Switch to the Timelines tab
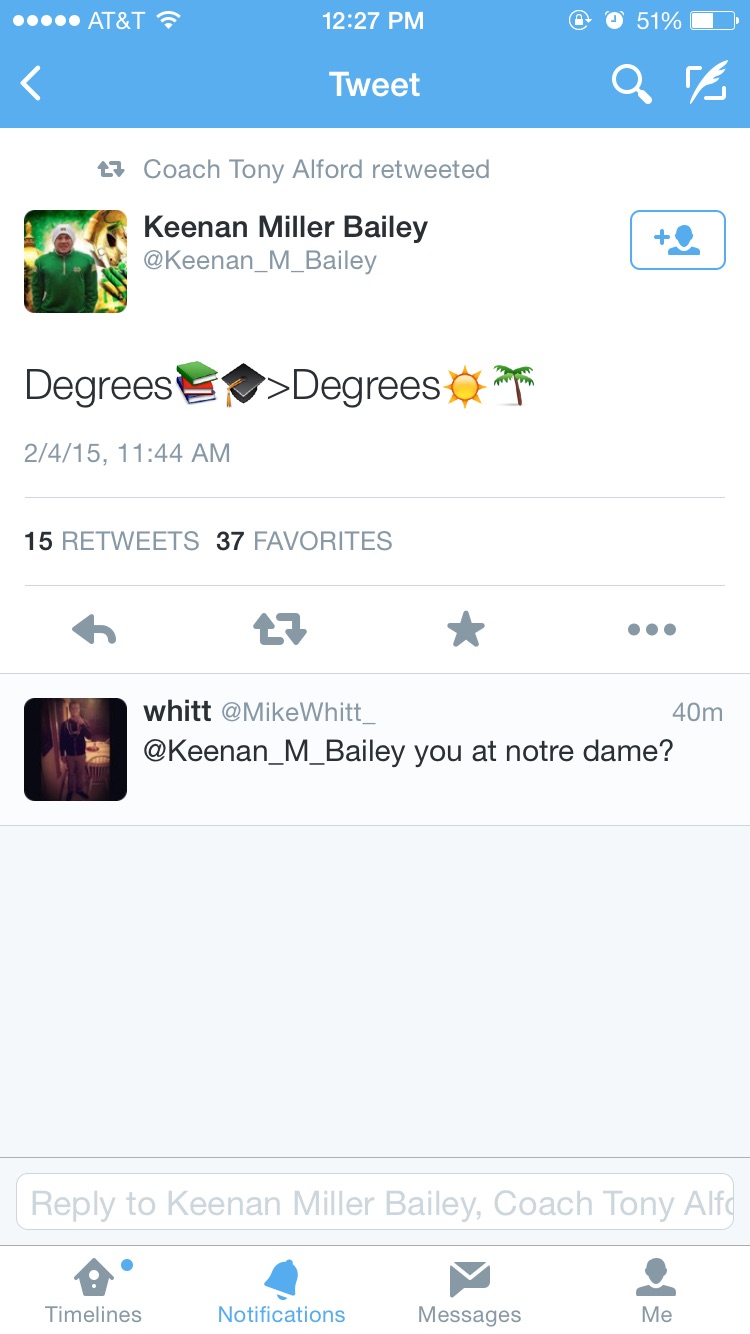Image resolution: width=750 pixels, height=1334 pixels. click(x=93, y=1290)
